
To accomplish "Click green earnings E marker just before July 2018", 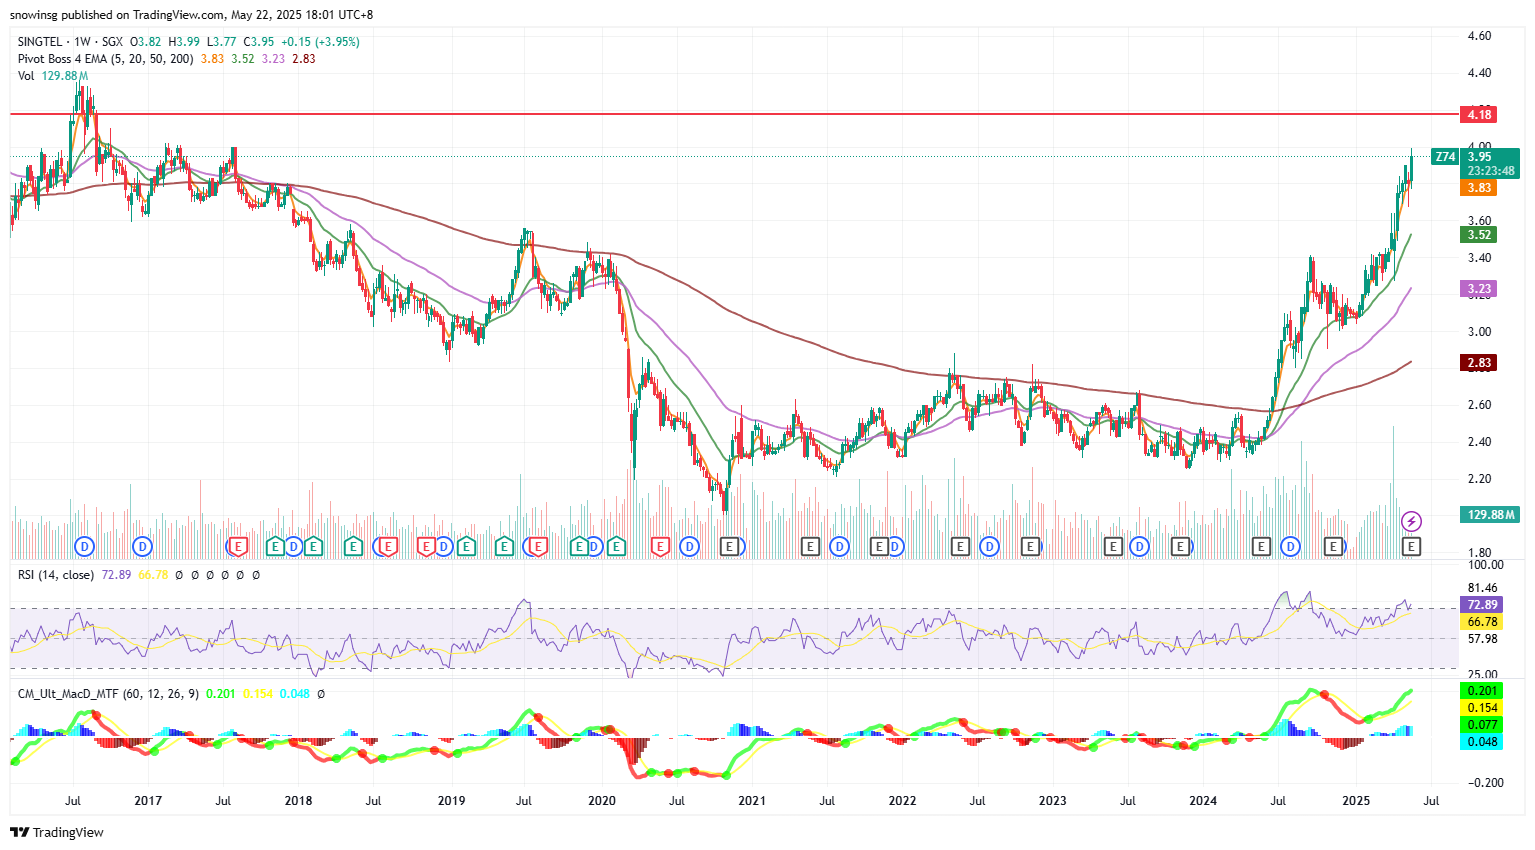I will (353, 546).
